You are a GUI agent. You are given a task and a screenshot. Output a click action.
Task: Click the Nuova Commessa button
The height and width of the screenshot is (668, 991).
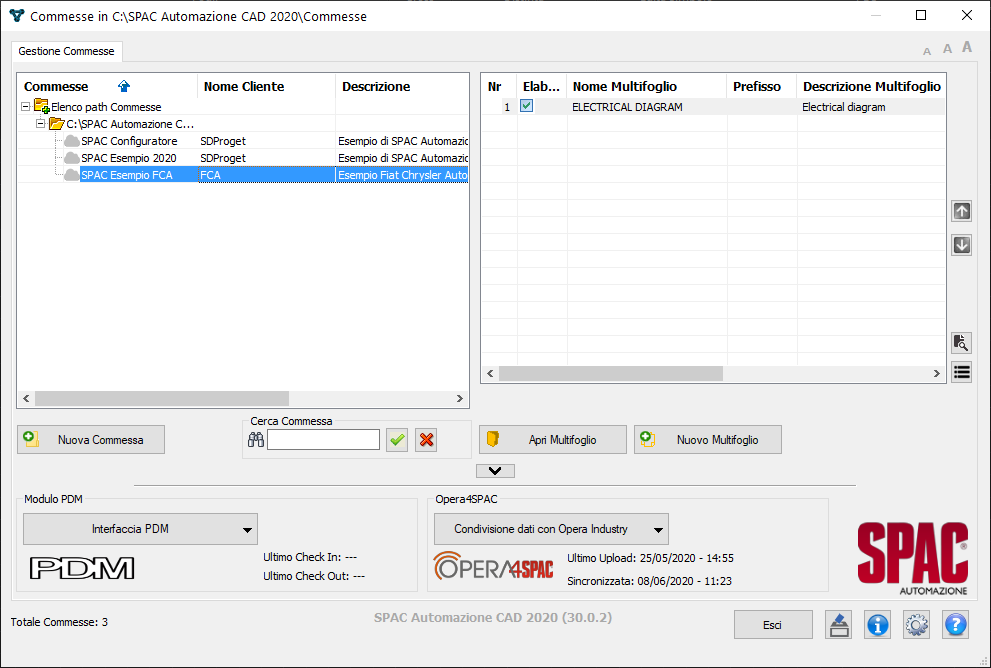[91, 440]
